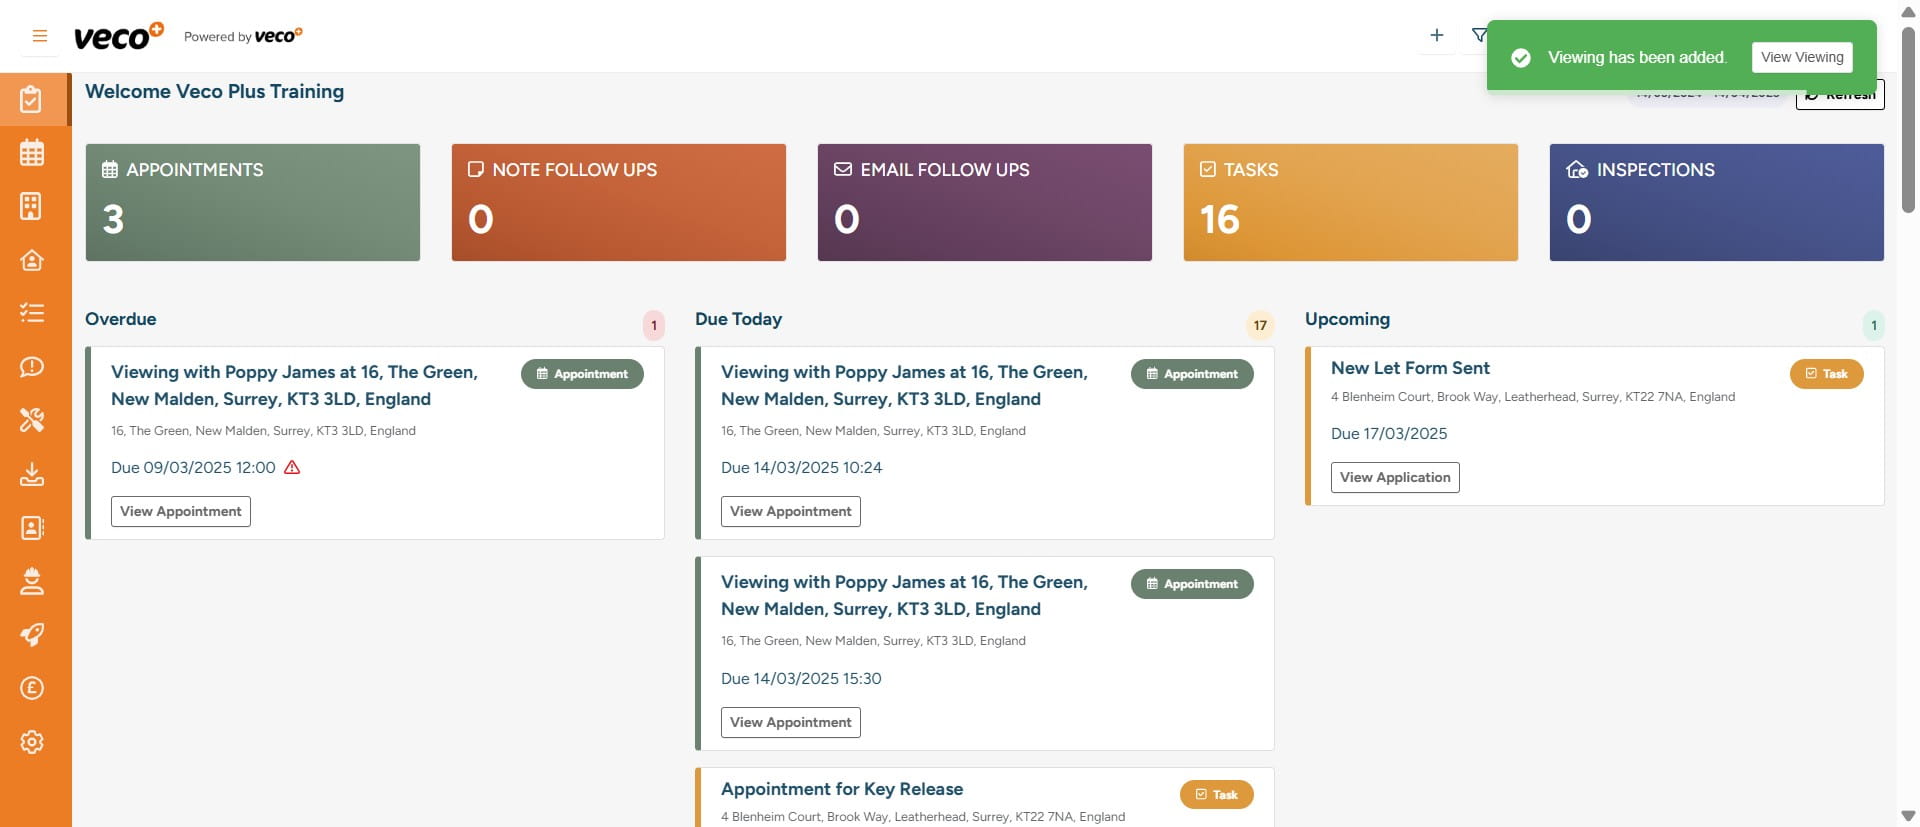
Task: Select the Tasks summary tile showing 16
Action: [1350, 202]
